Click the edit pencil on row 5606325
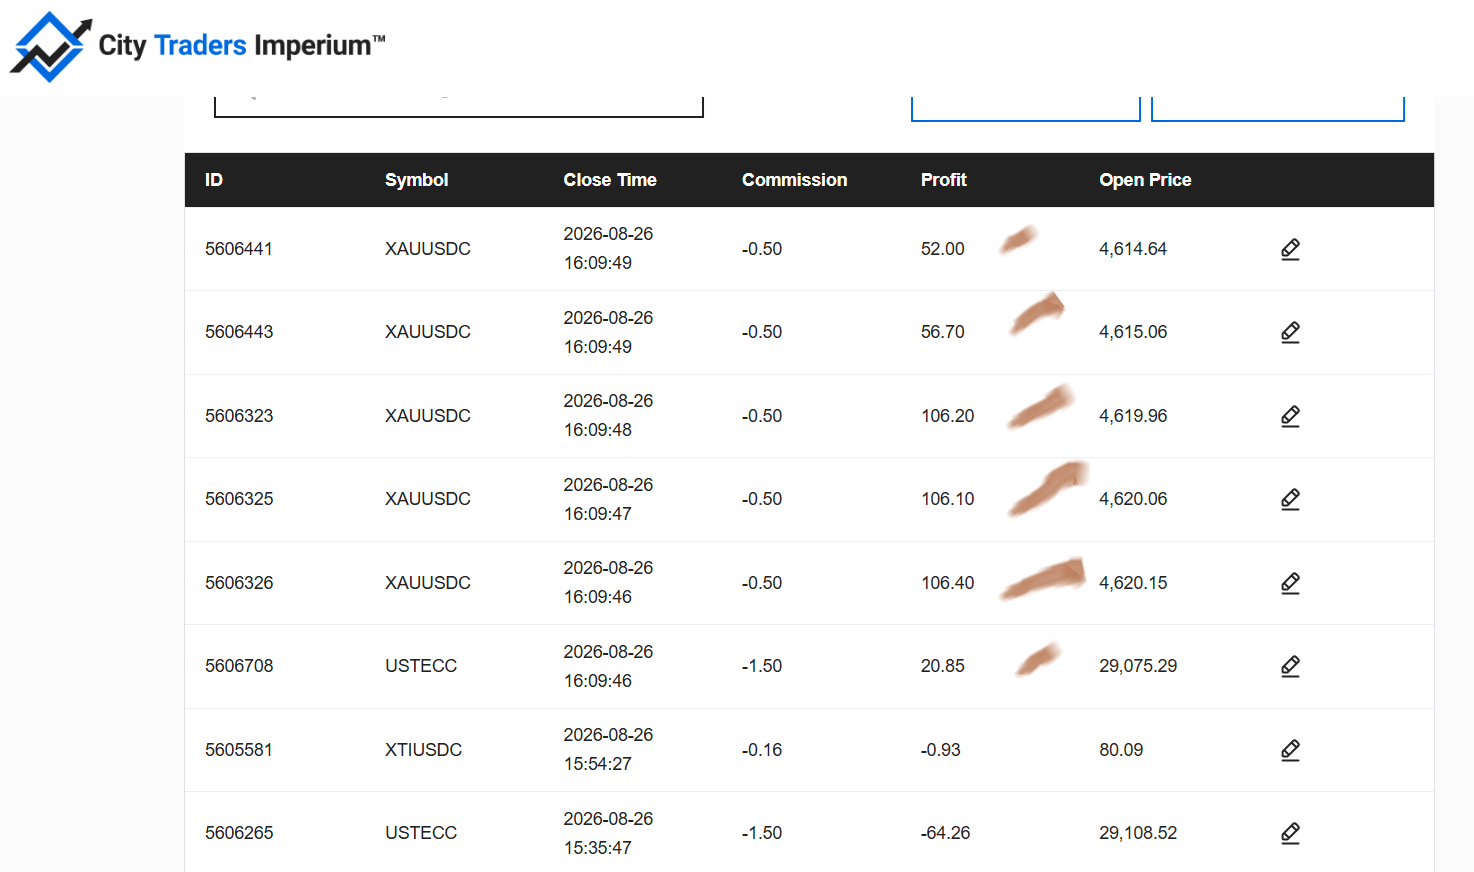The height and width of the screenshot is (872, 1474). [1290, 499]
